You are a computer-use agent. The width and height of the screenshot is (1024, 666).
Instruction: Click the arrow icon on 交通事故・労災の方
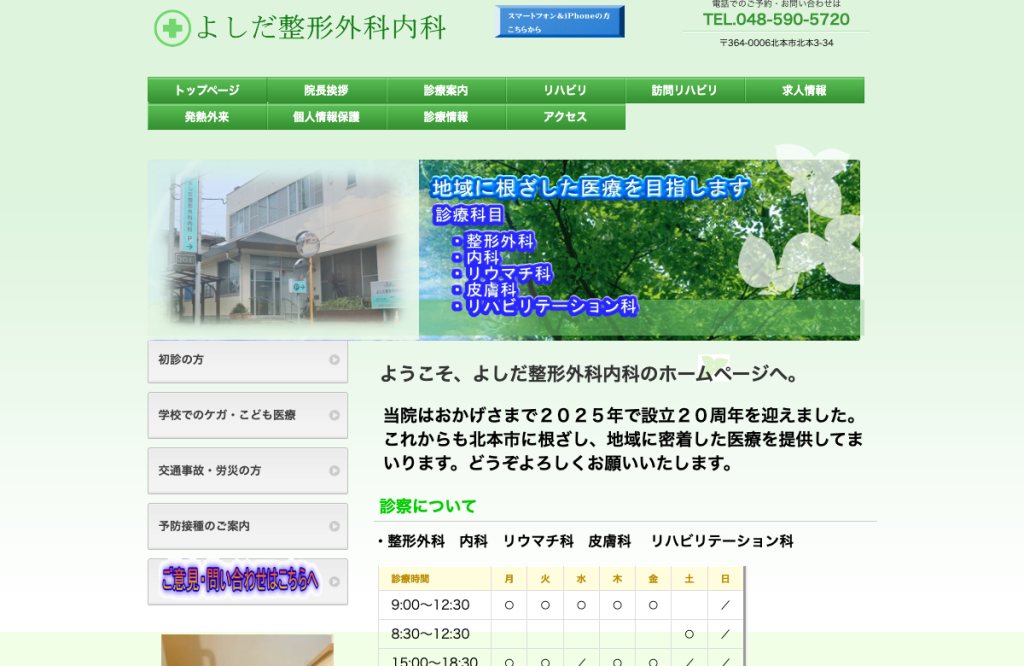pos(334,471)
